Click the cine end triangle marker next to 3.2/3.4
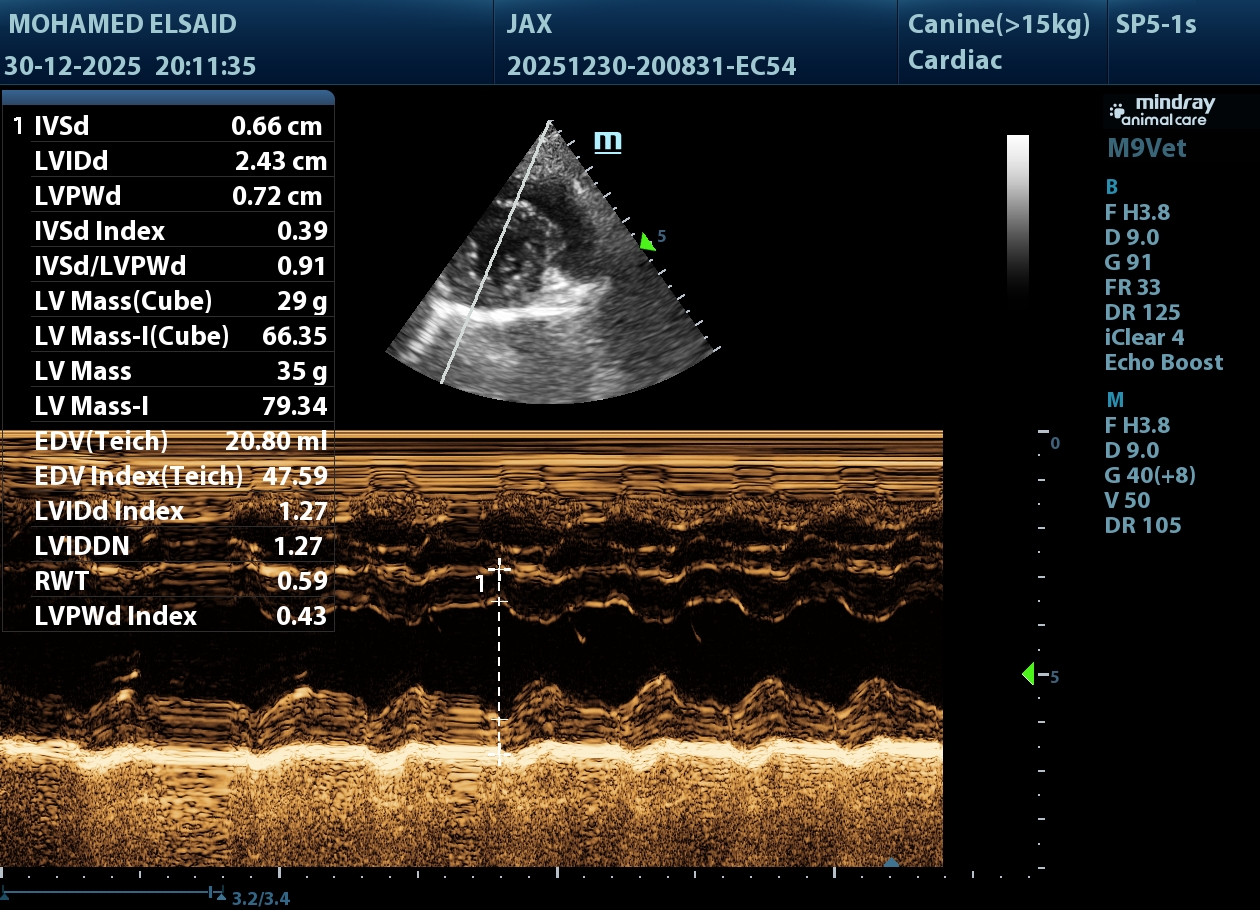This screenshot has height=910, width=1260. tap(219, 896)
